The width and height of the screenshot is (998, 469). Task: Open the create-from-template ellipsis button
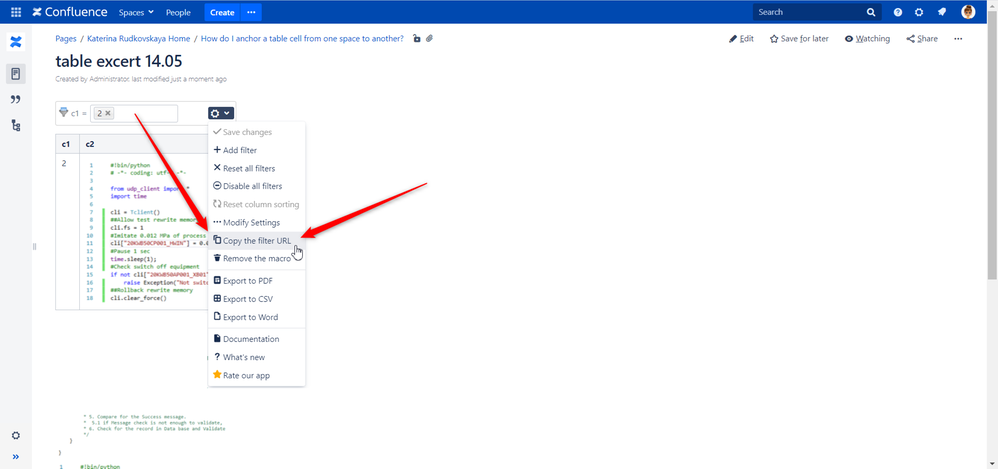click(x=251, y=12)
